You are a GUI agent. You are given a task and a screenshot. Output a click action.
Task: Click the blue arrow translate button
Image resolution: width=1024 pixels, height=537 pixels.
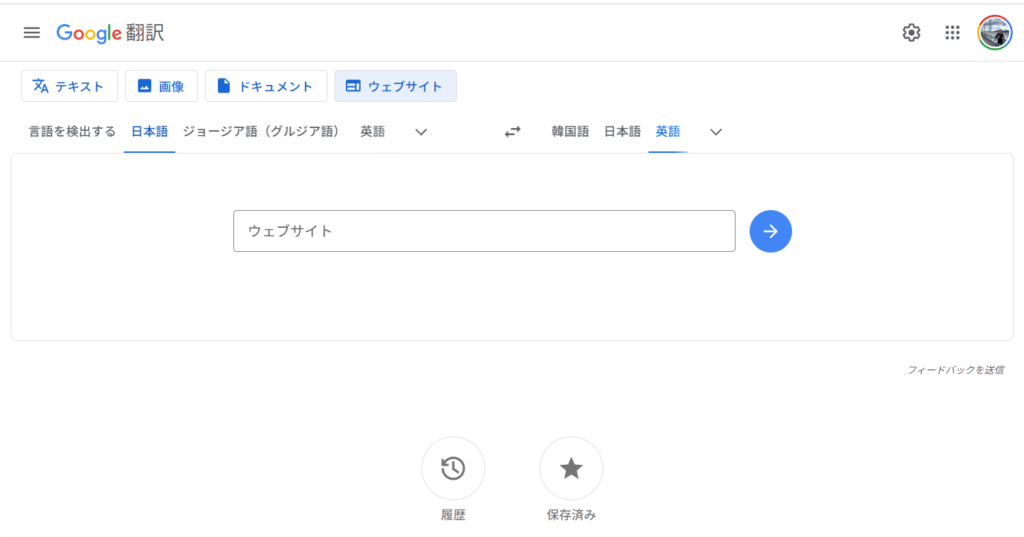770,231
